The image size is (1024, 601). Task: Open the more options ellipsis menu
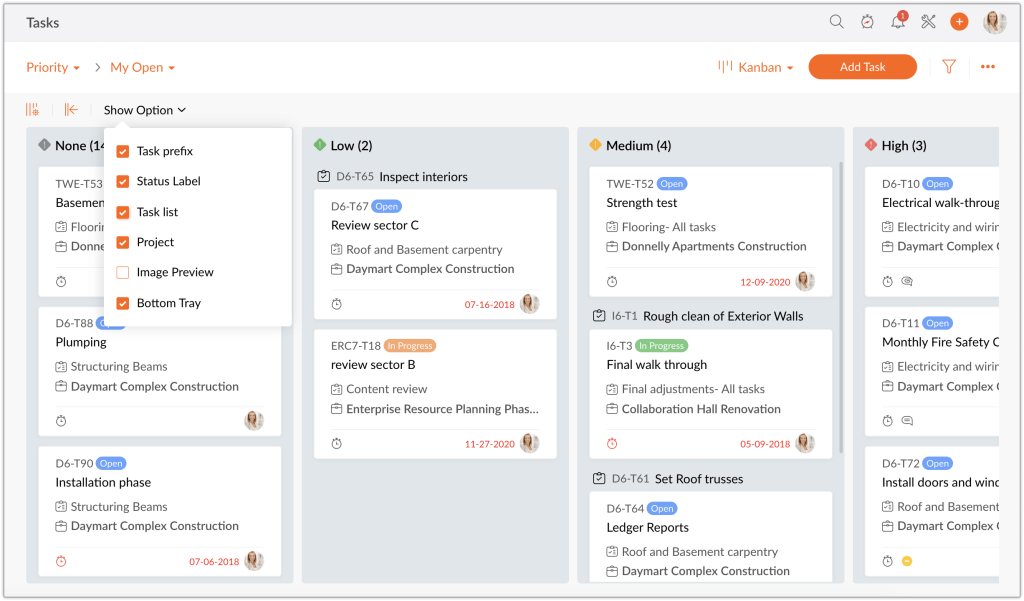coord(988,66)
